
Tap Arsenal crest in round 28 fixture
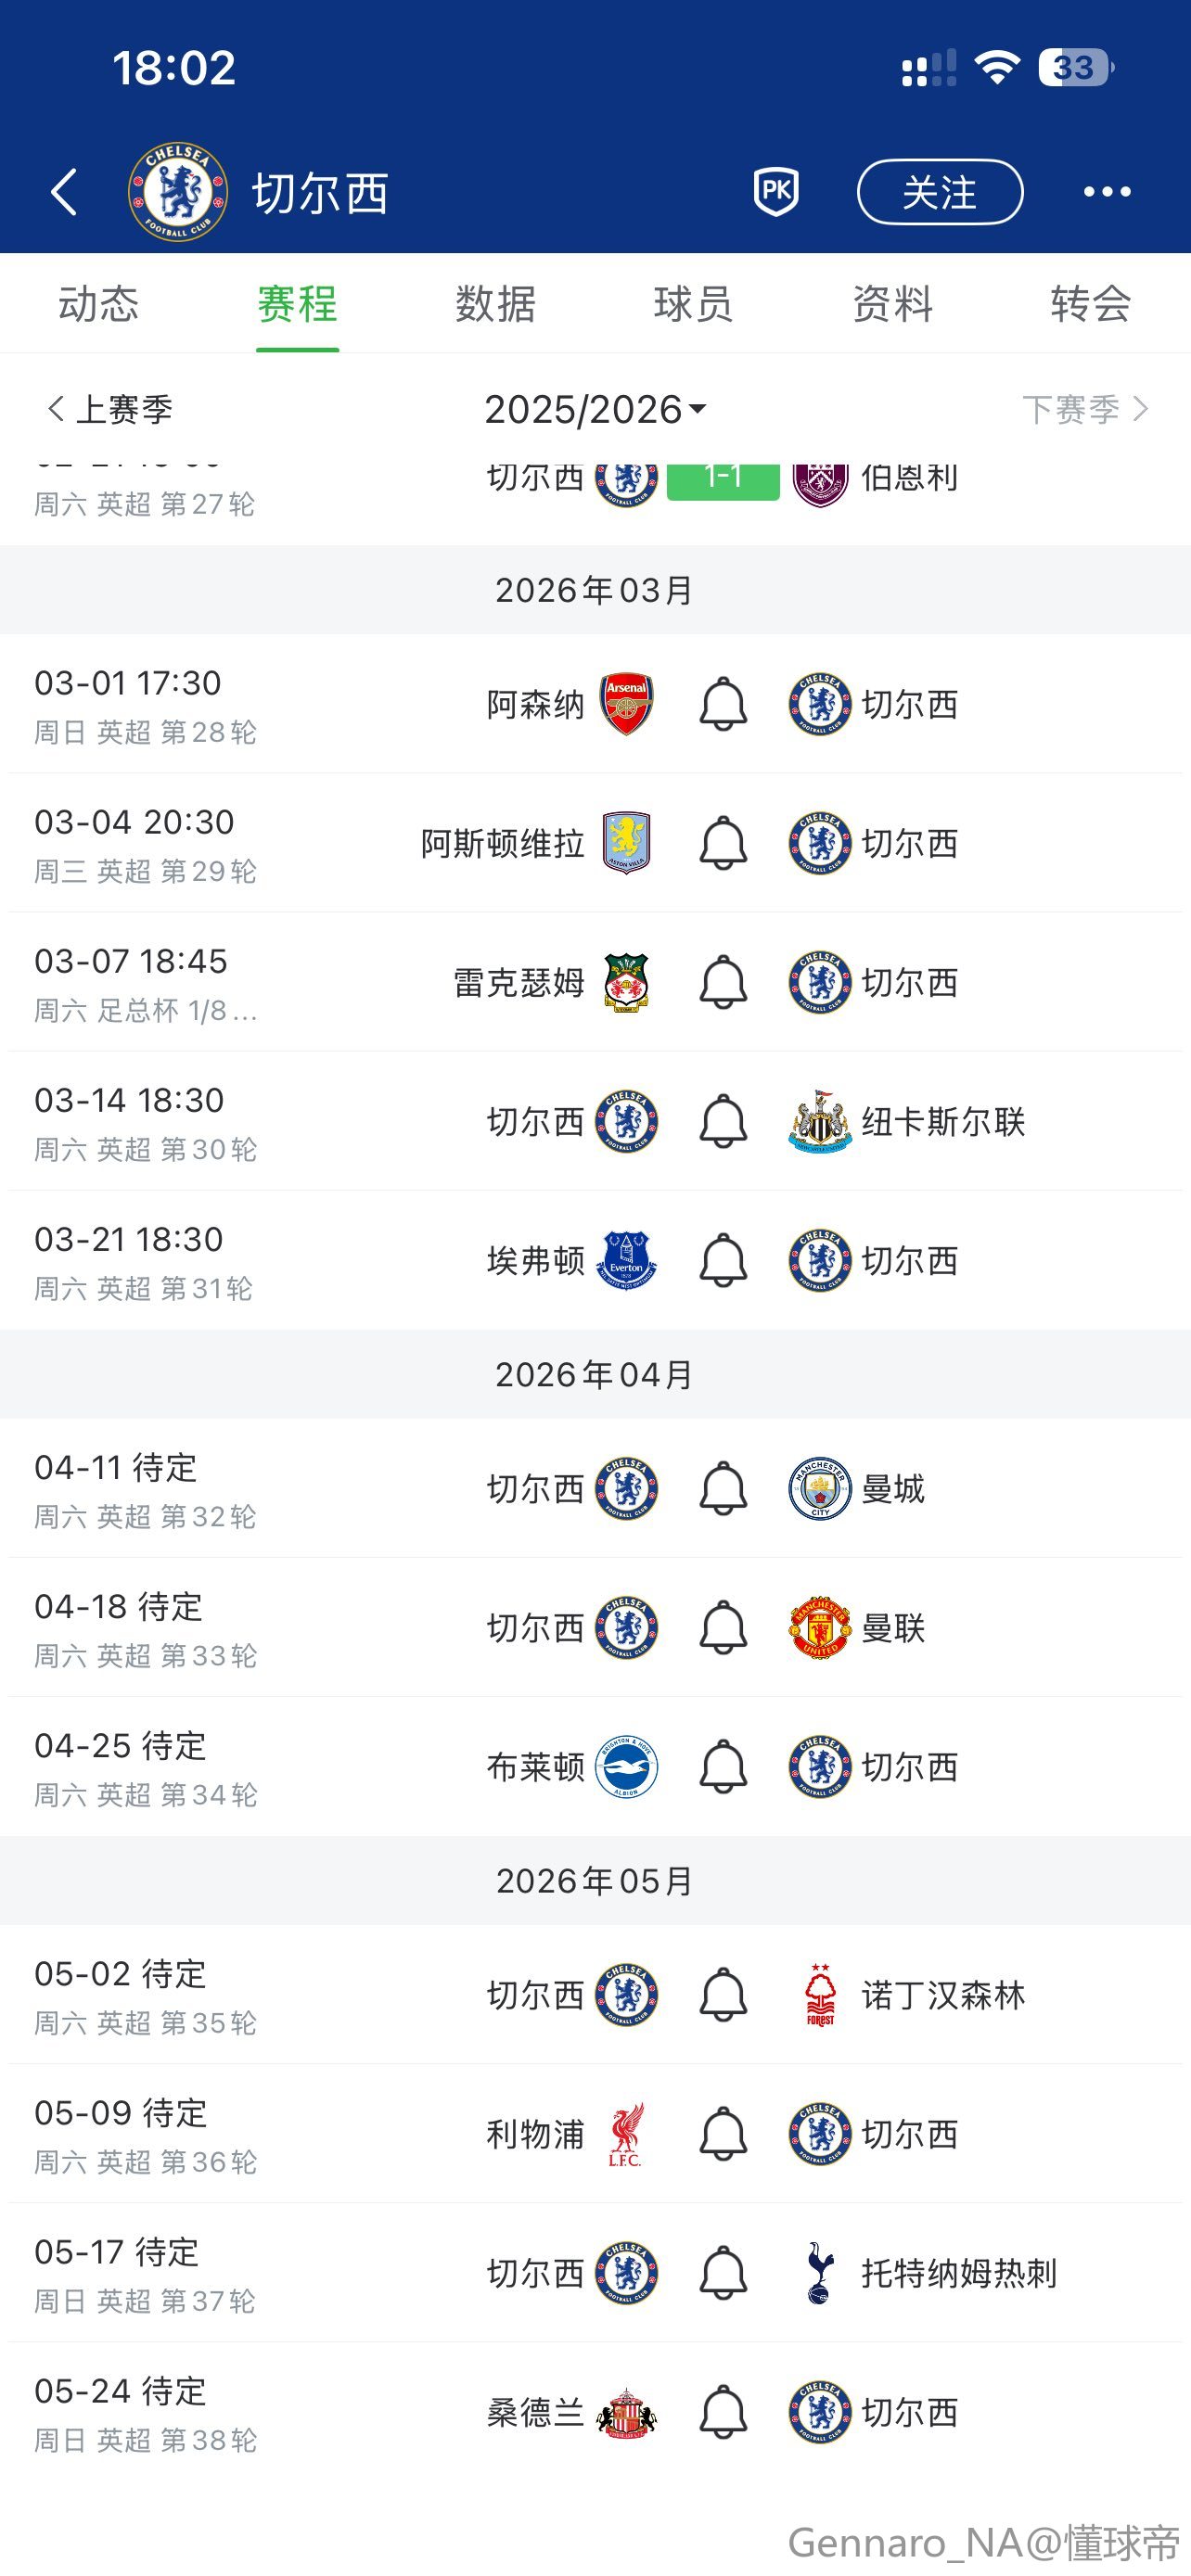click(x=627, y=705)
